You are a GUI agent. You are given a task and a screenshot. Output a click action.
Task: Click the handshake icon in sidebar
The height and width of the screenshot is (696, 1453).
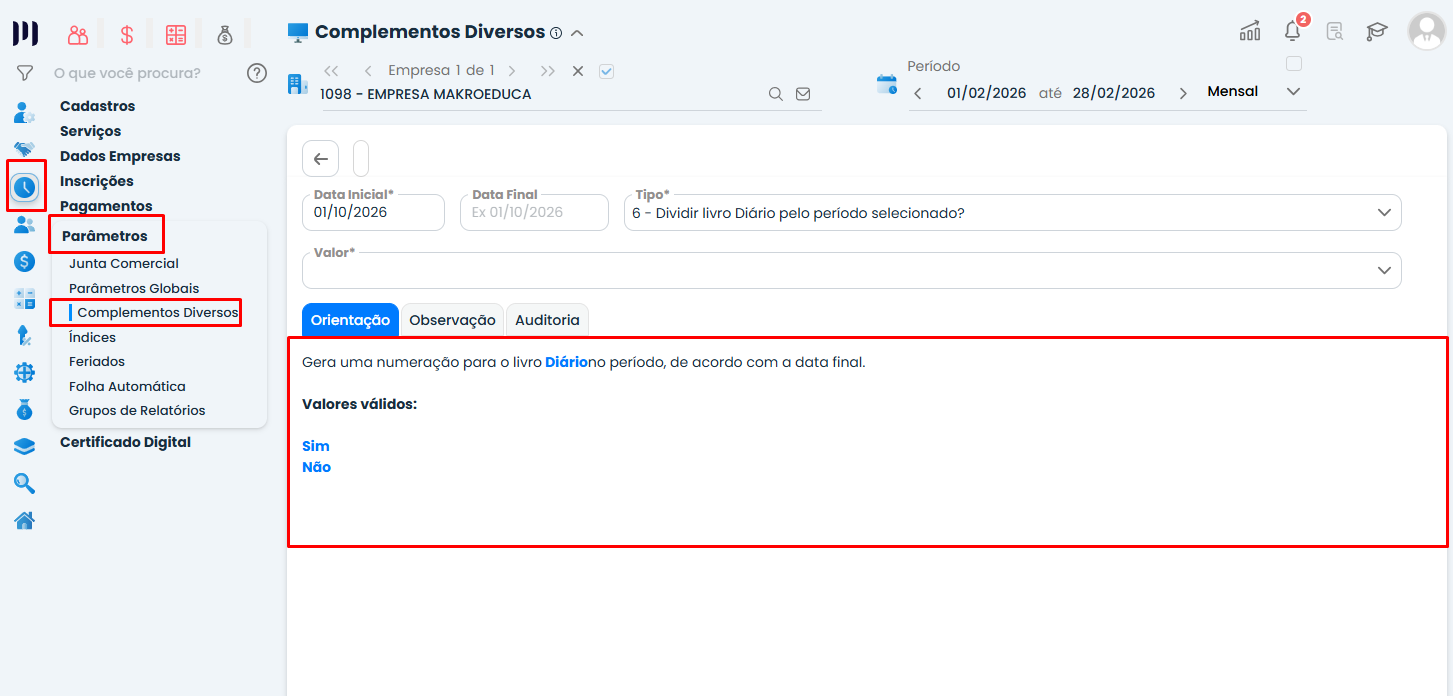pos(25,149)
